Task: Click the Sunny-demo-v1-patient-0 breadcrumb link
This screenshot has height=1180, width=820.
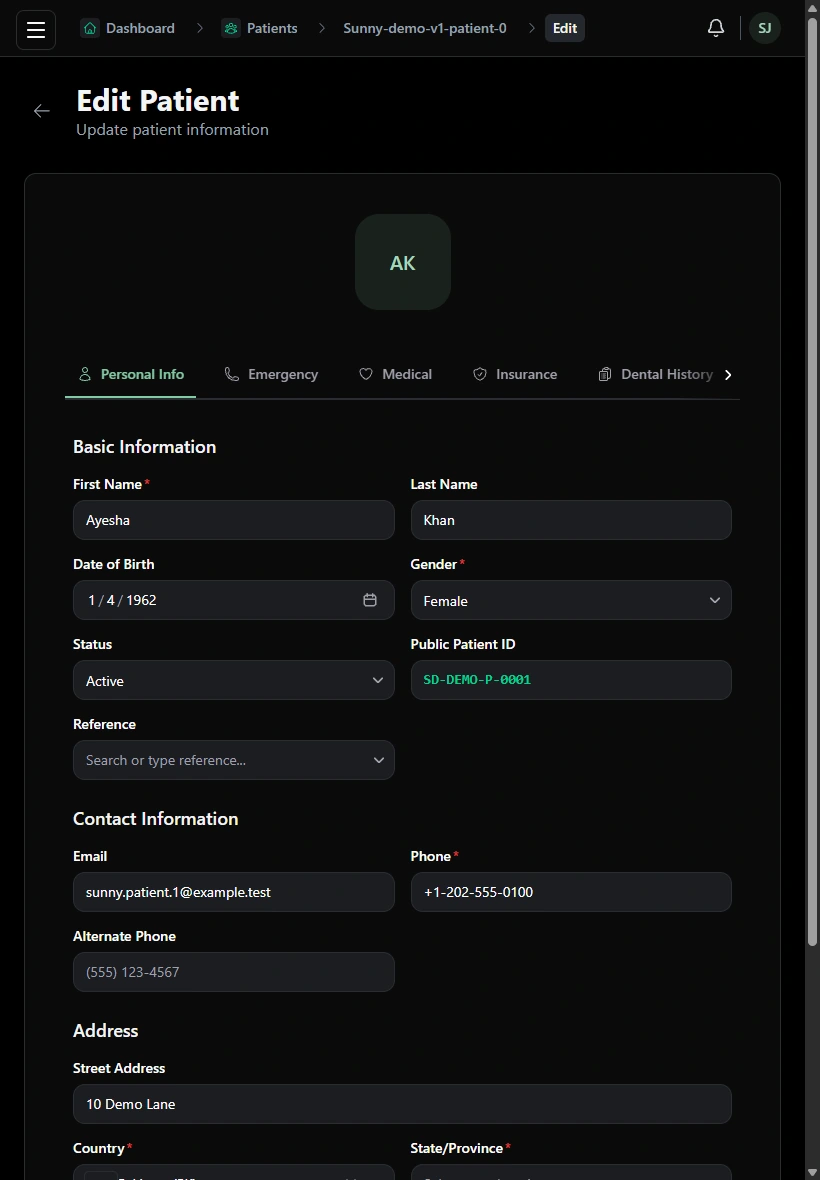Action: (425, 29)
